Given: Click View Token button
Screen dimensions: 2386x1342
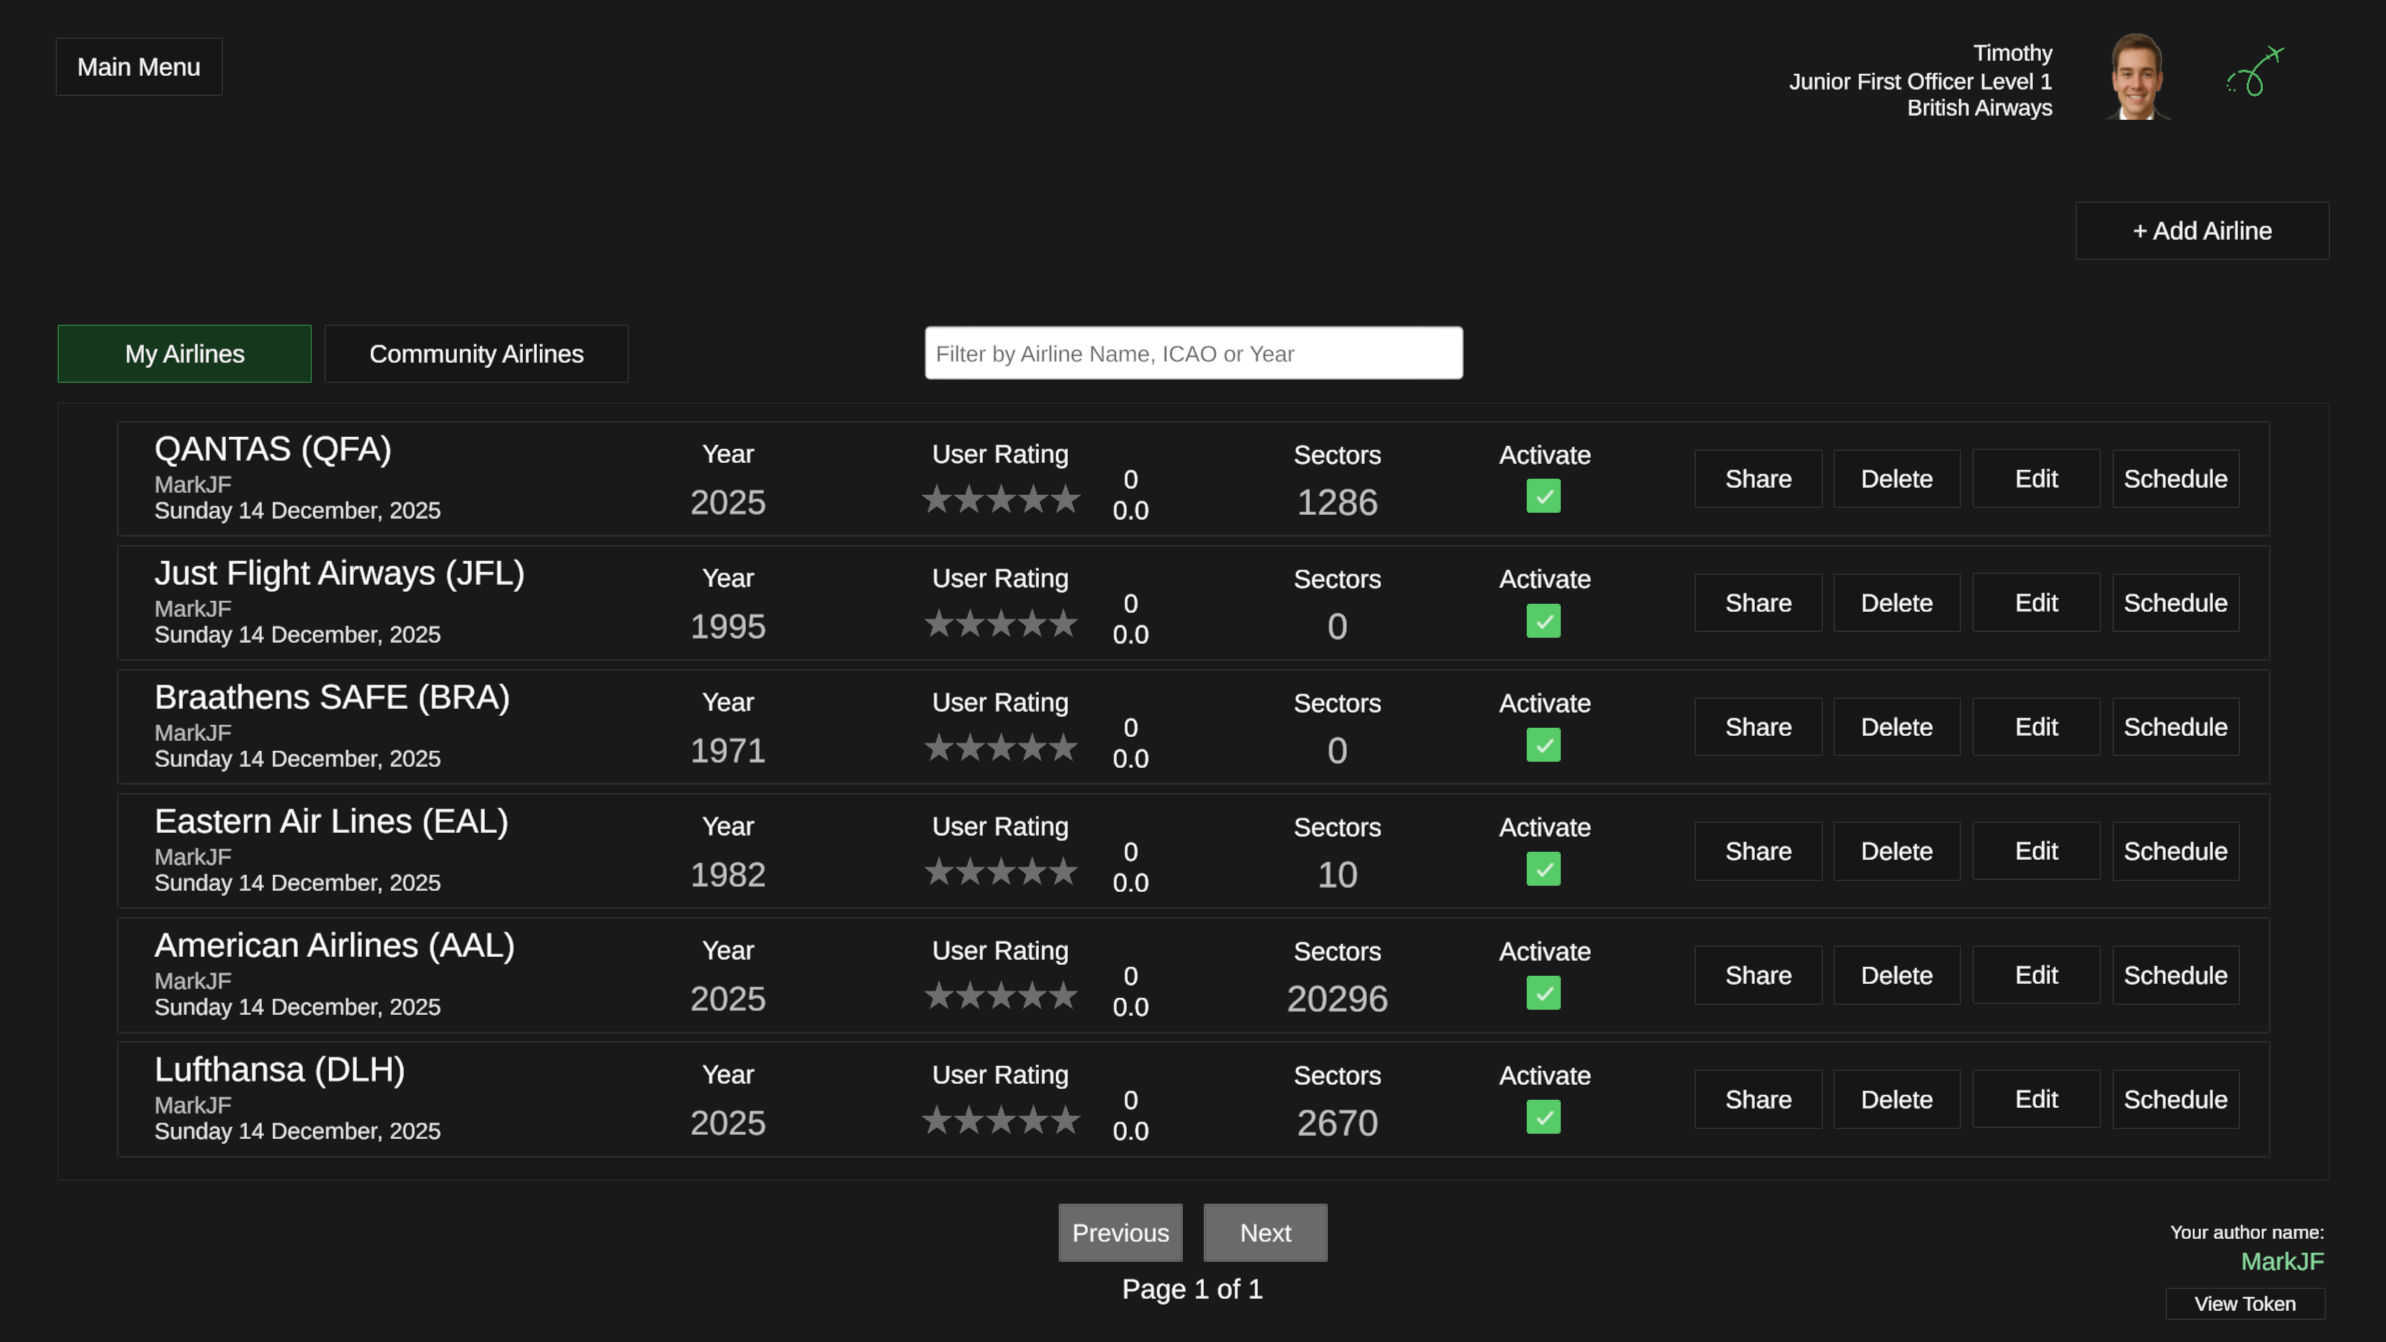Looking at the screenshot, I should (x=2244, y=1304).
